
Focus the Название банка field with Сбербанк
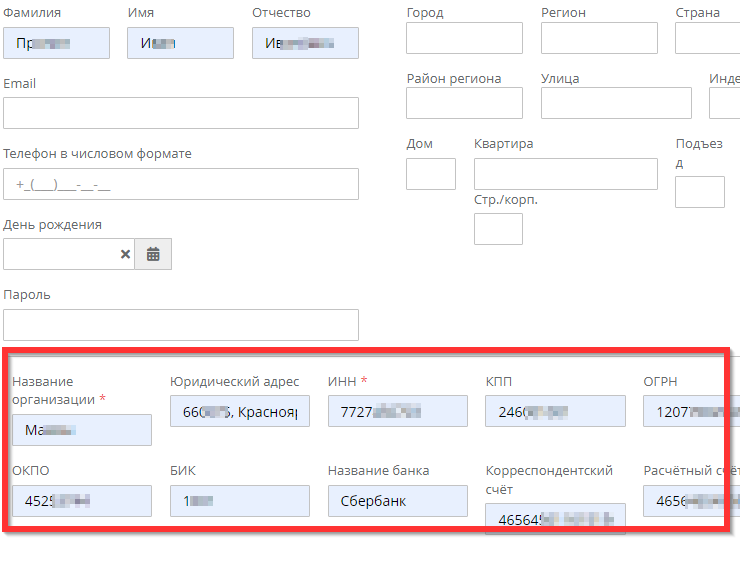click(x=397, y=501)
